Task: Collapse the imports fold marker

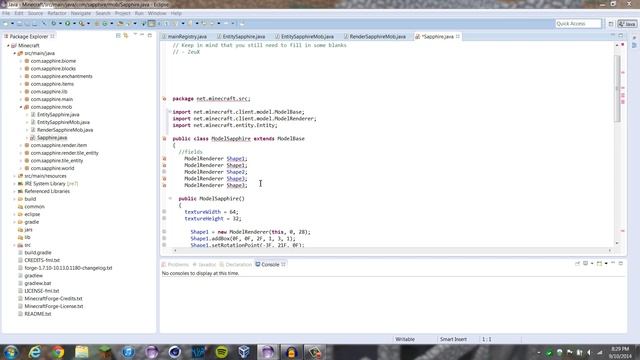Action: click(x=170, y=111)
